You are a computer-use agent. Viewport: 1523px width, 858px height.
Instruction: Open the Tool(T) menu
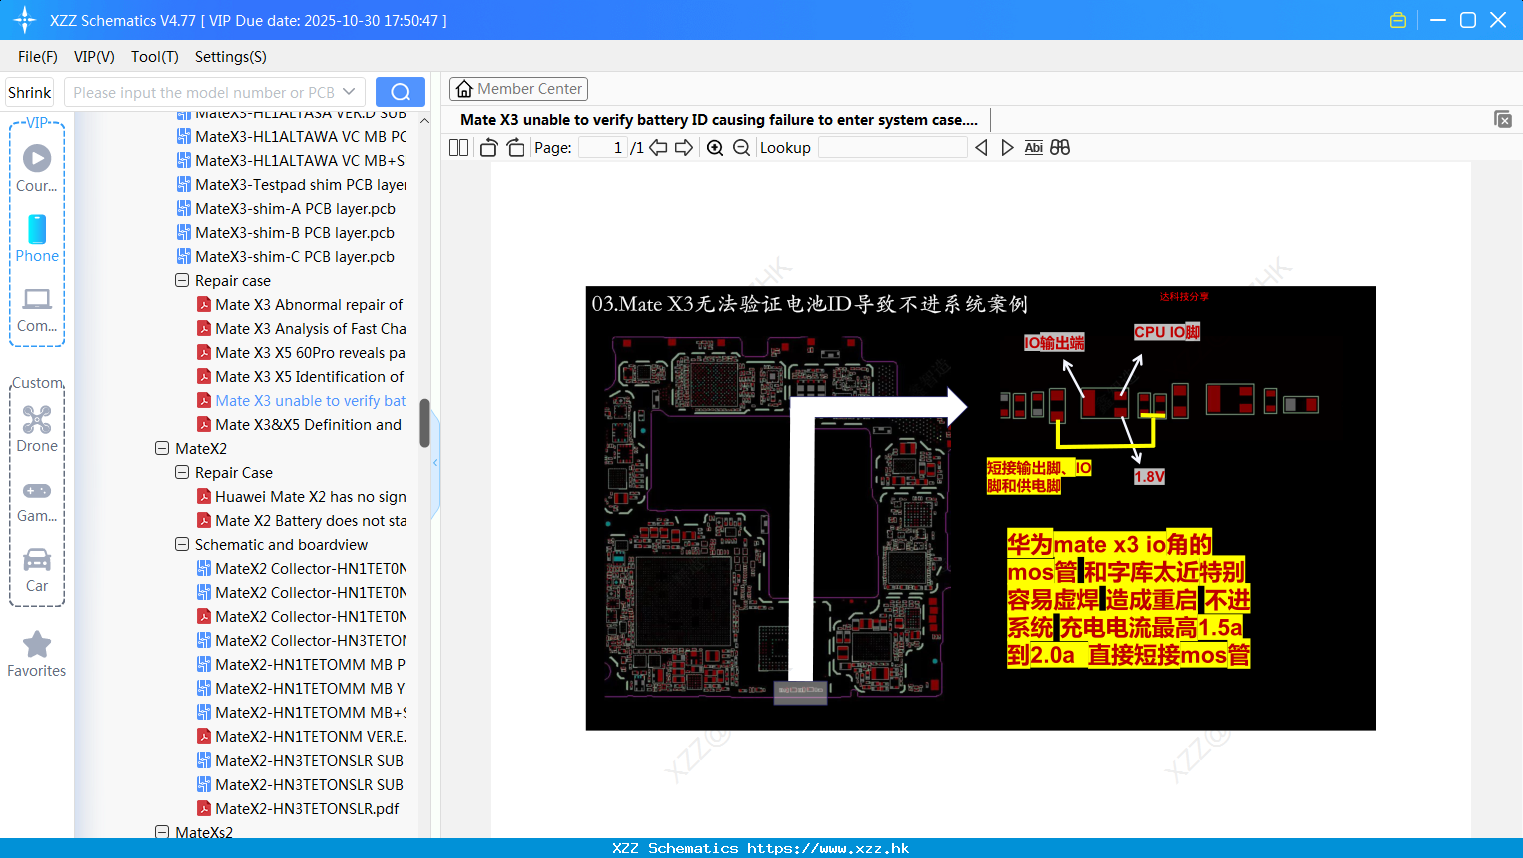click(155, 57)
